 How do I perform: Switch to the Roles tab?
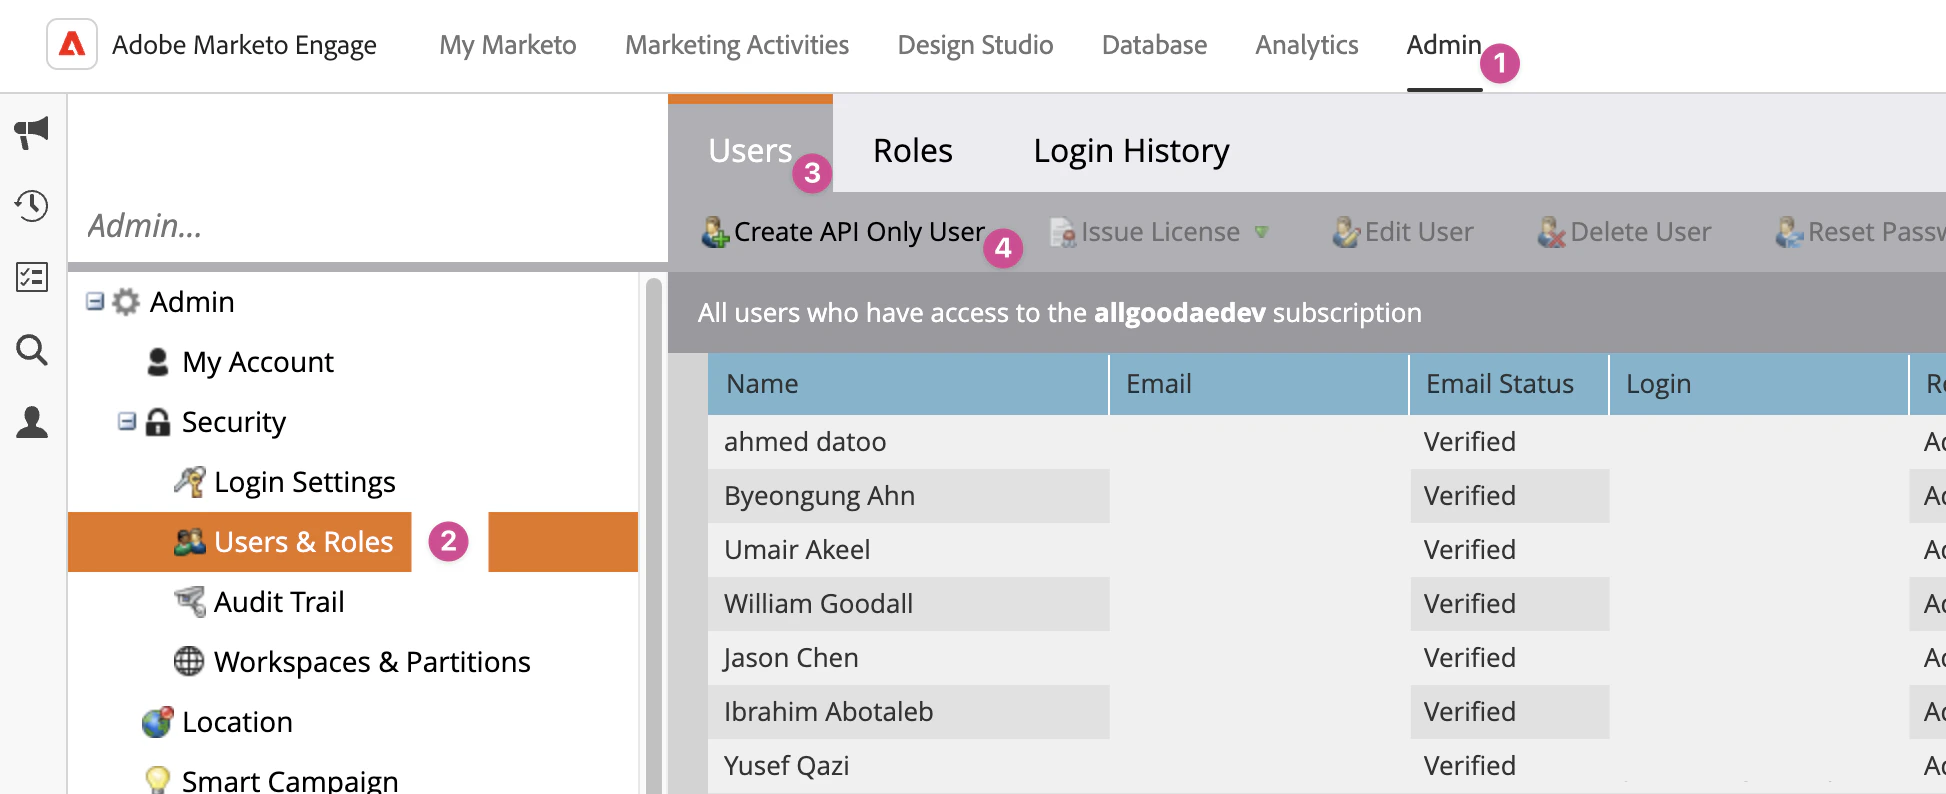tap(913, 150)
